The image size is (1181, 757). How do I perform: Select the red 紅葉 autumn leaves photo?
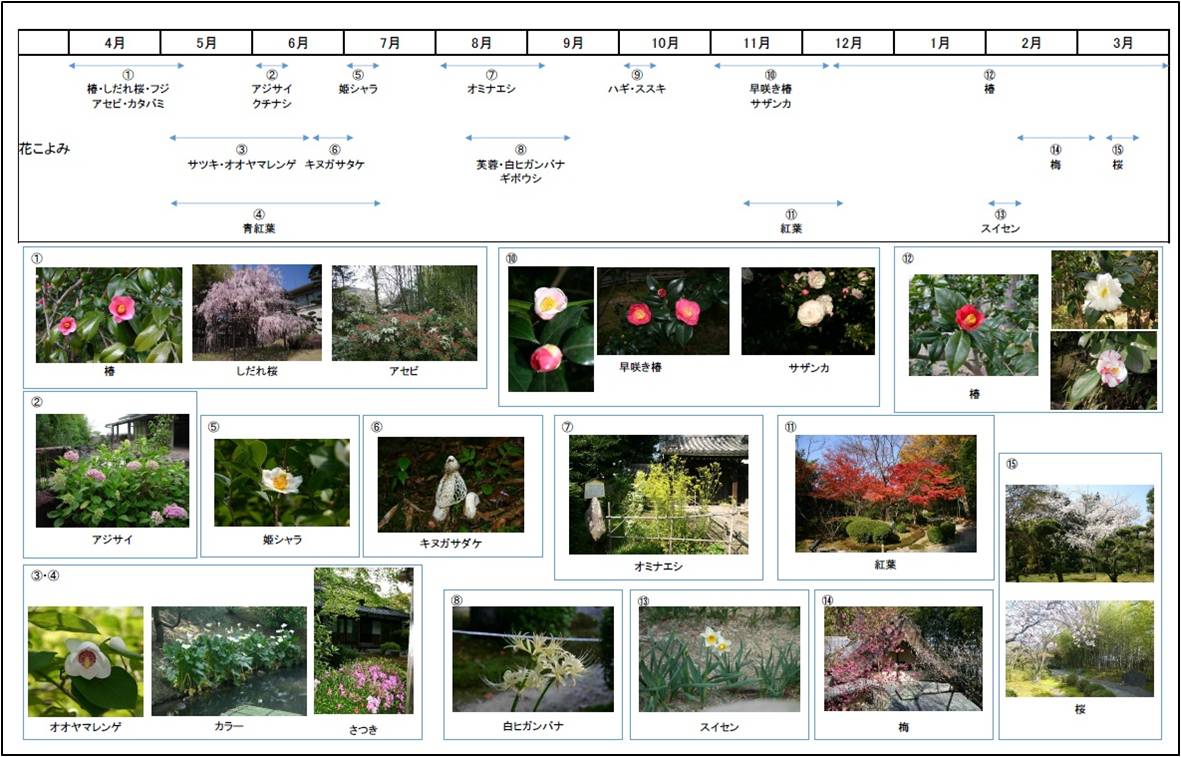886,493
